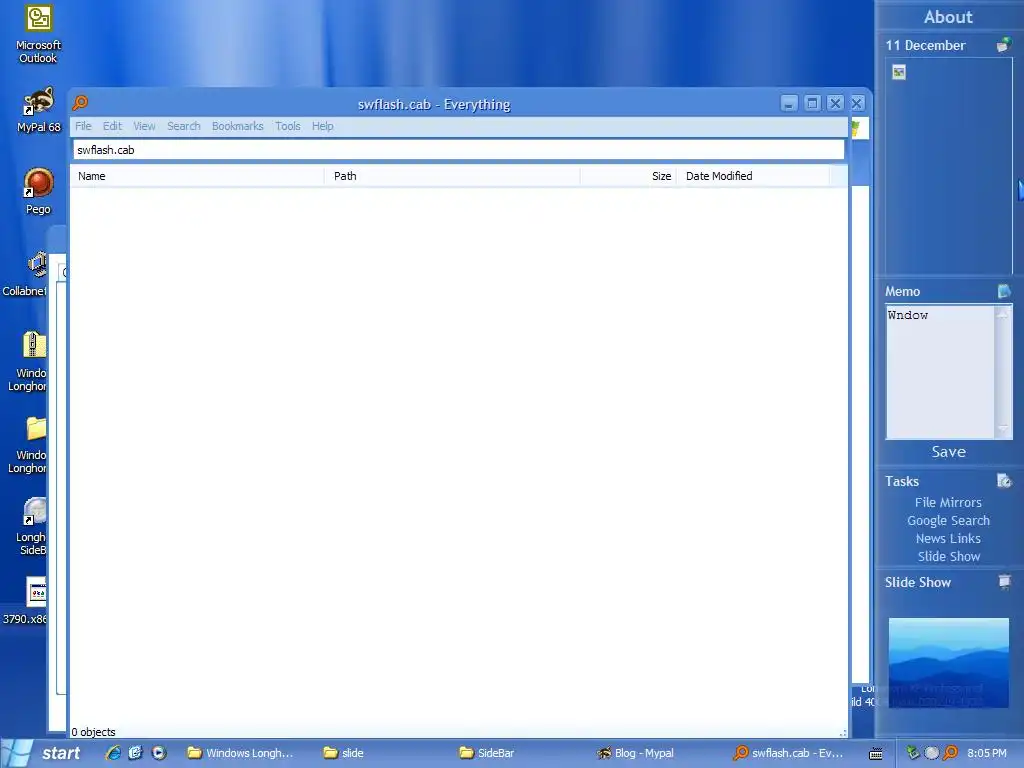Click the 0 objects status bar text

coord(93,732)
